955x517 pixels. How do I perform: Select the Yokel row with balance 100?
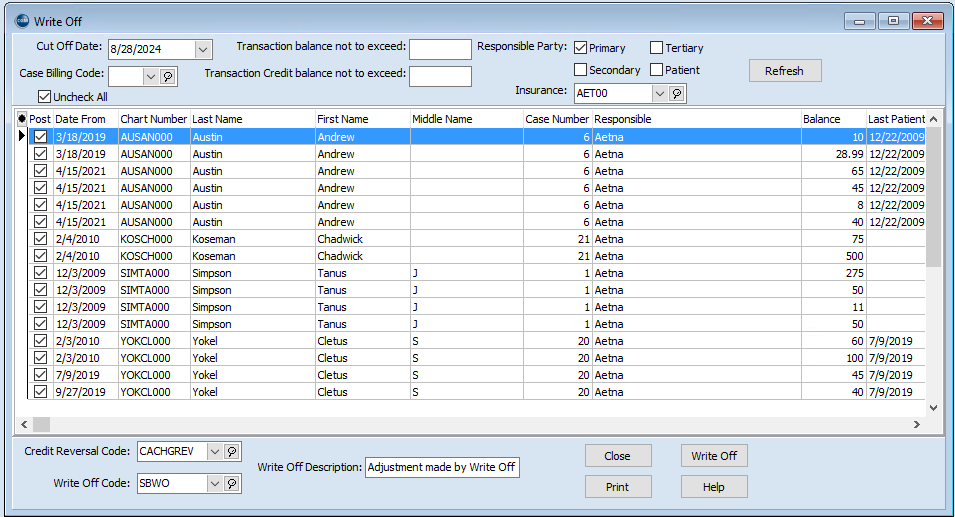478,358
